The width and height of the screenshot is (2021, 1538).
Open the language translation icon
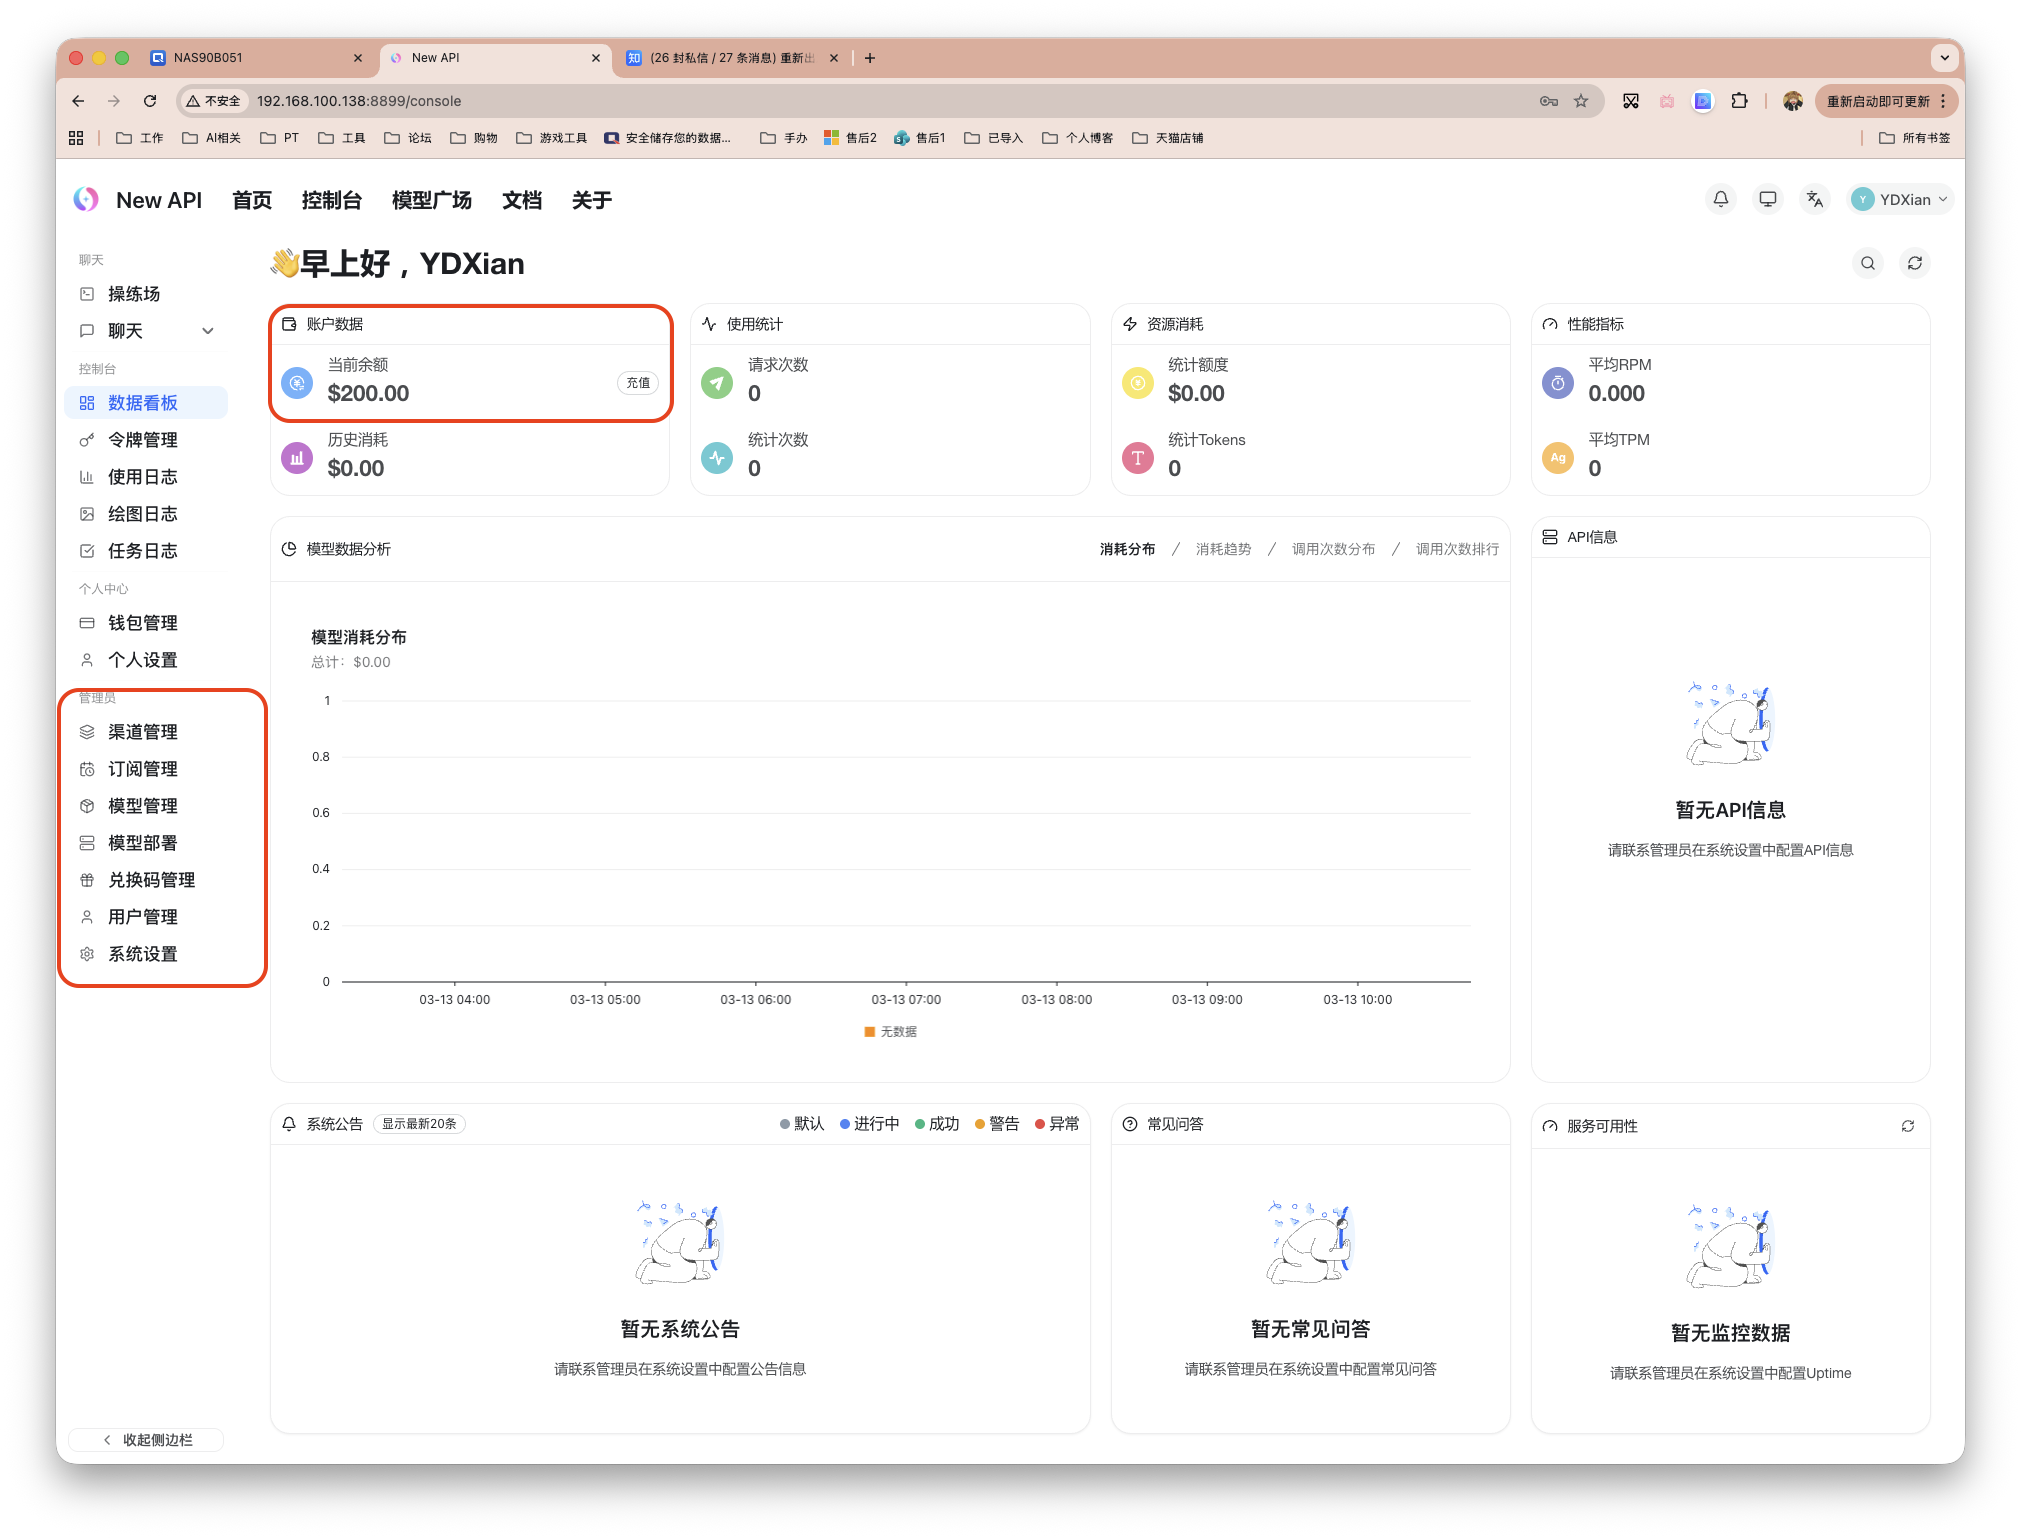[x=1814, y=199]
